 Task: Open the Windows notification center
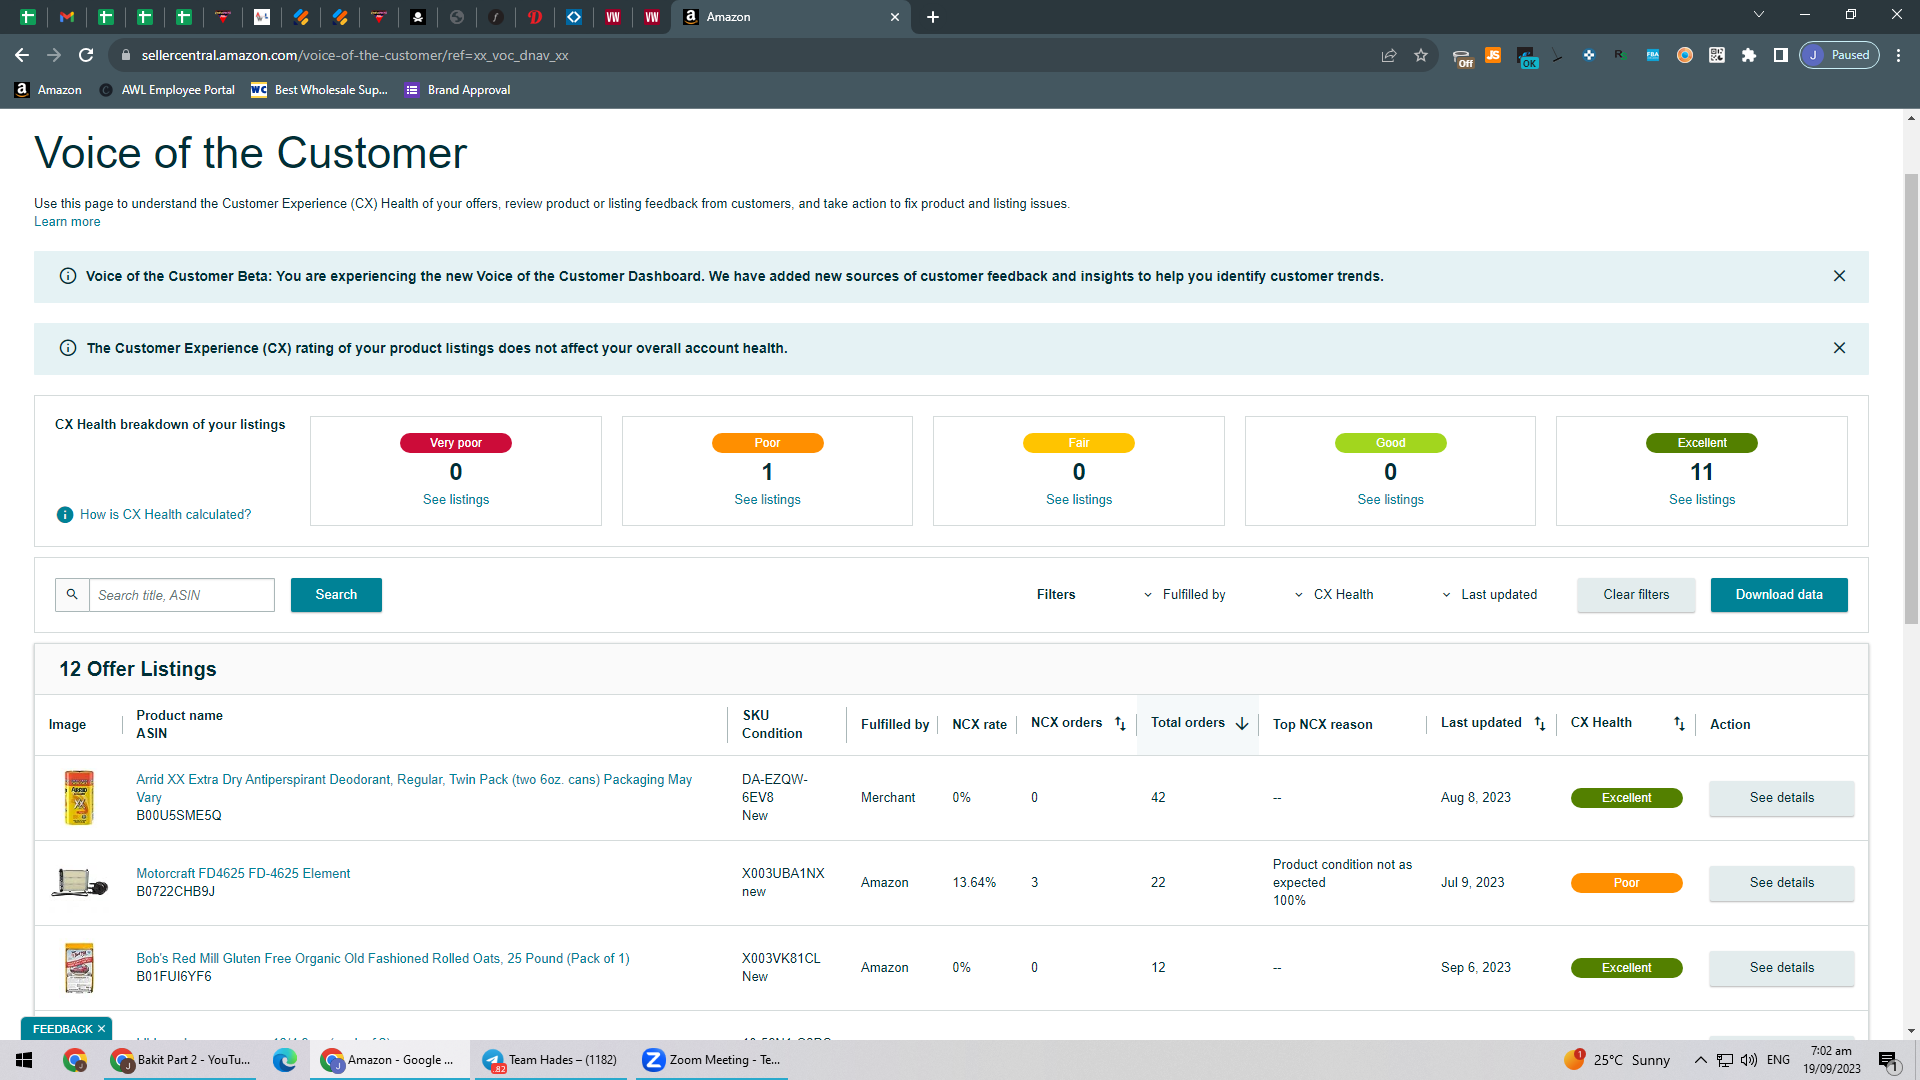pos(1888,1060)
